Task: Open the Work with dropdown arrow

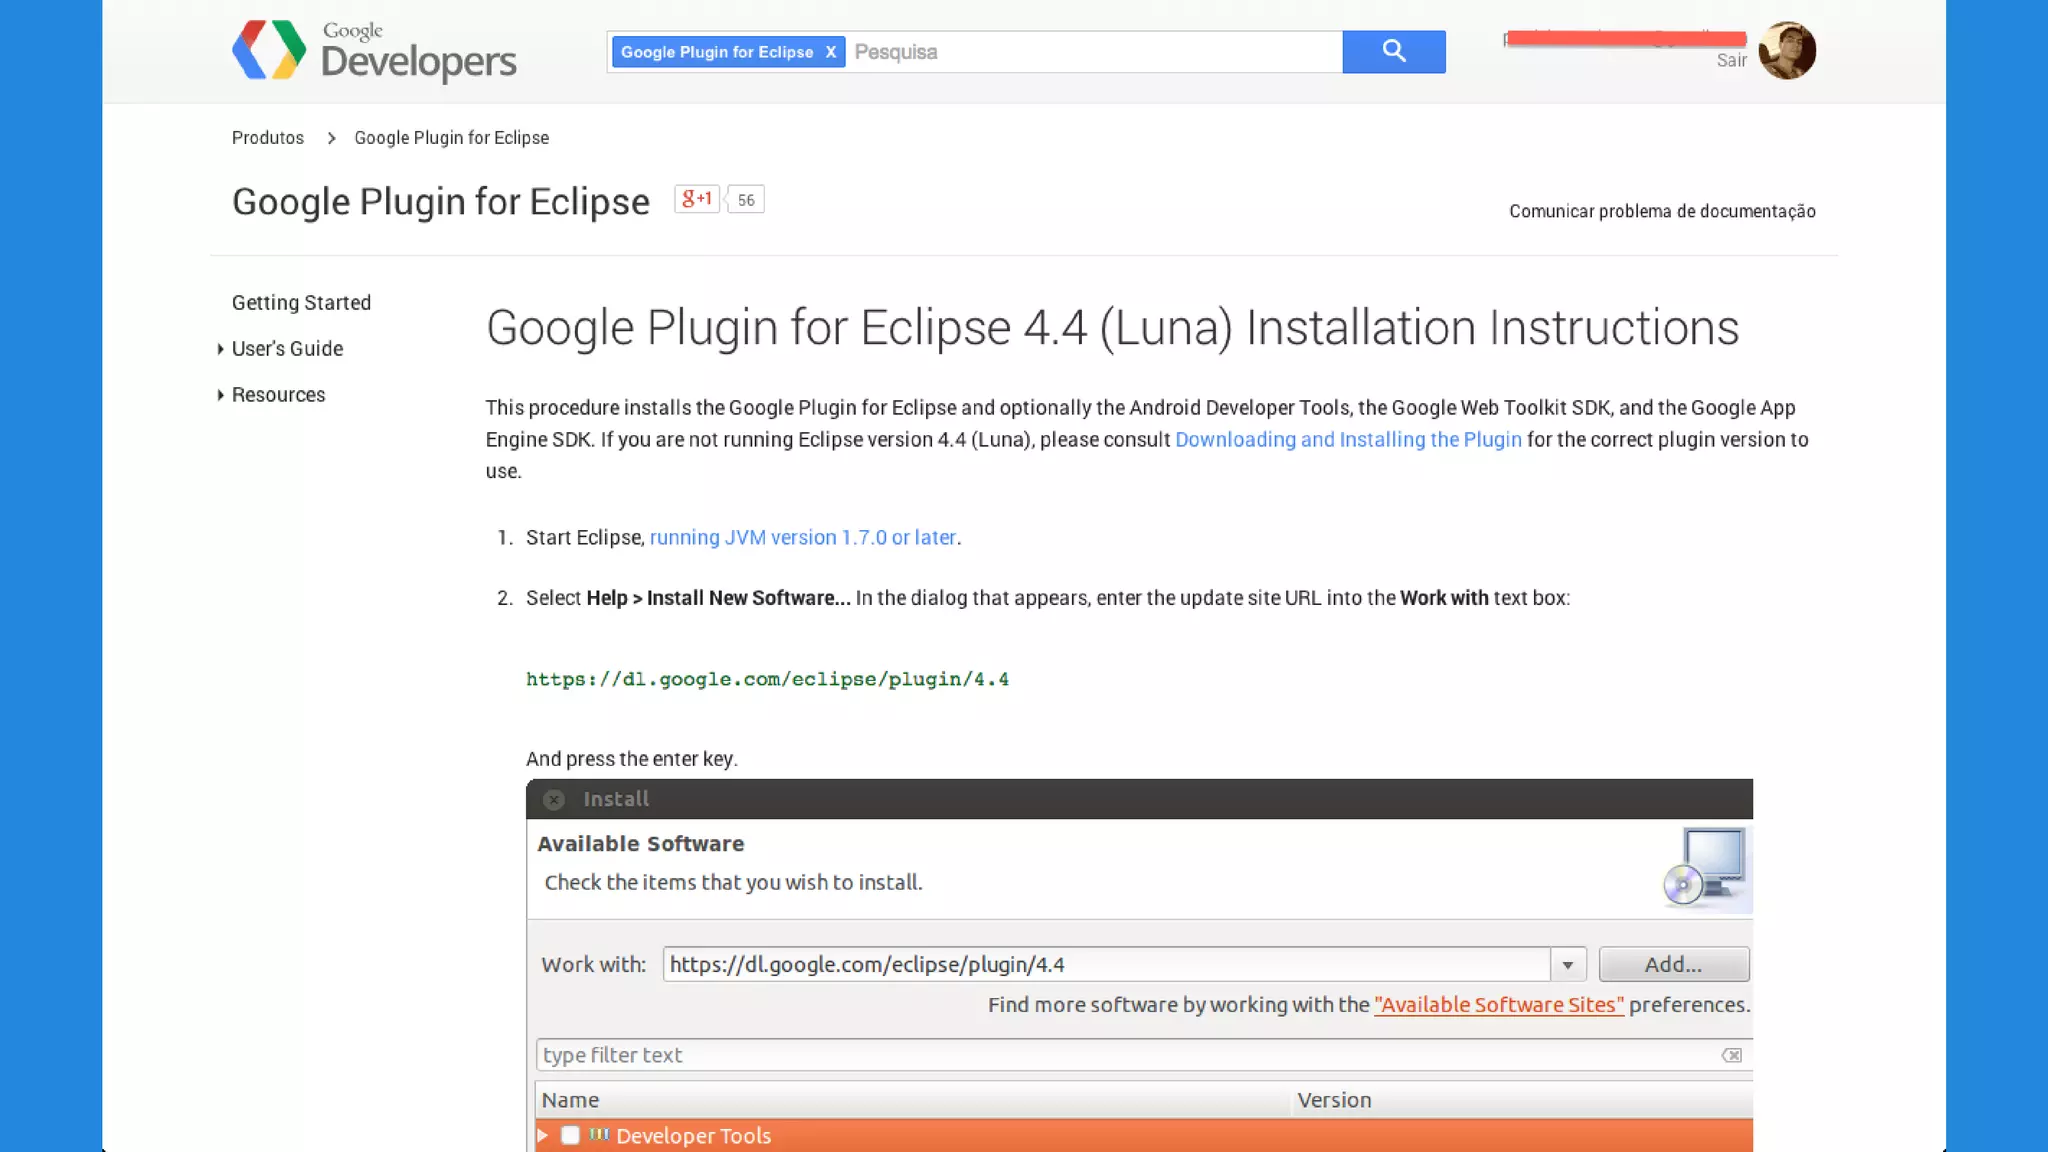Action: point(1567,964)
